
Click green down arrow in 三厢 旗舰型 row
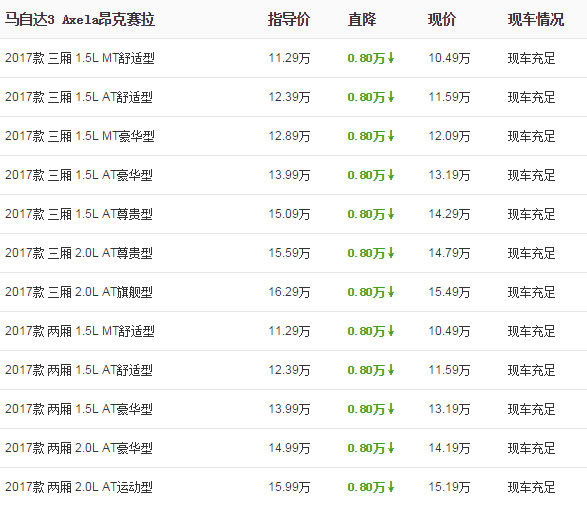pyautogui.click(x=391, y=292)
